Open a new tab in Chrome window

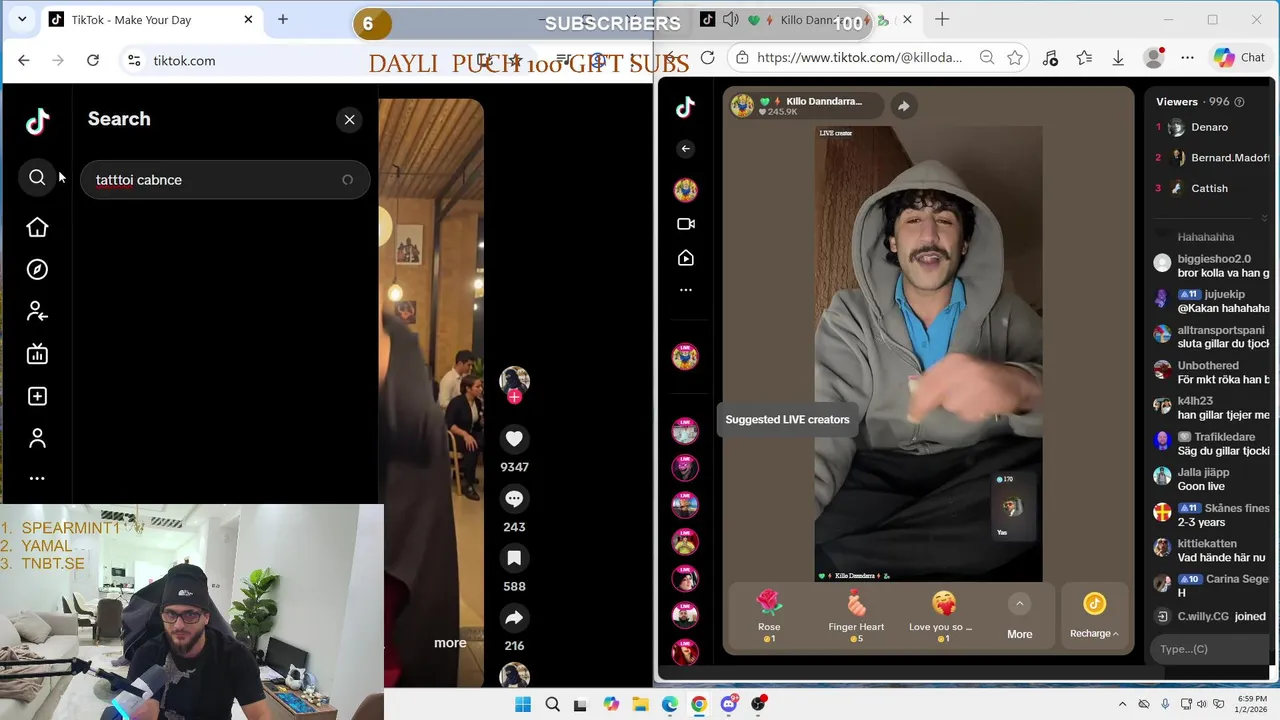[283, 19]
